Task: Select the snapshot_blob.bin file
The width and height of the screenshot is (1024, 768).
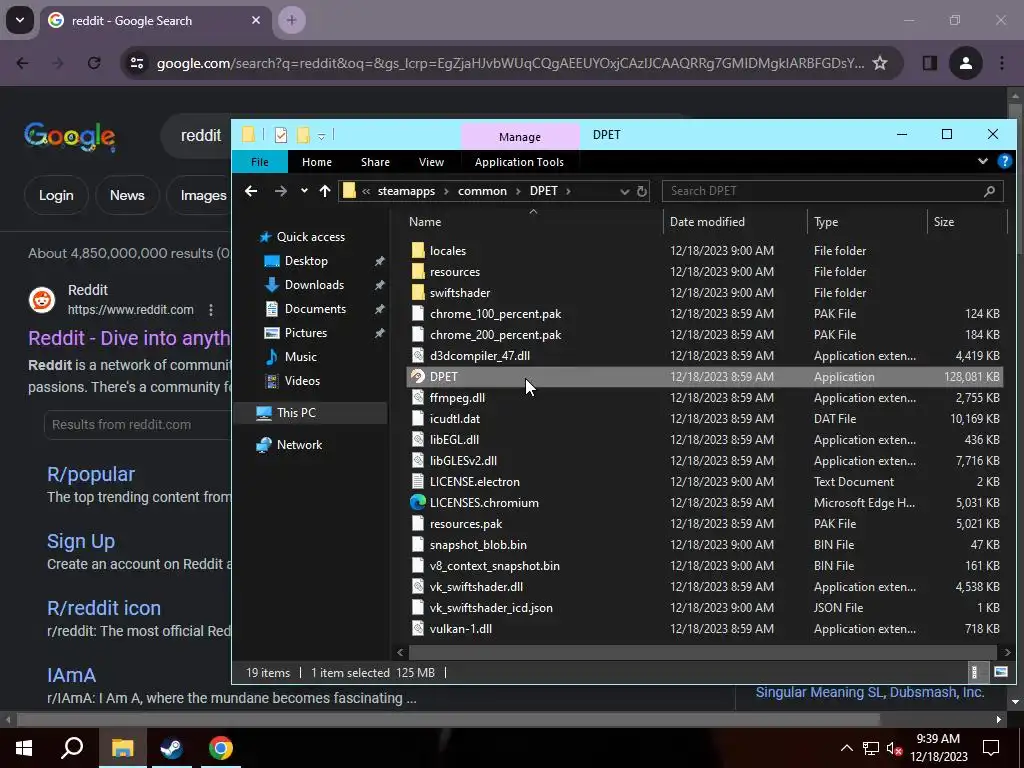Action: [x=478, y=545]
